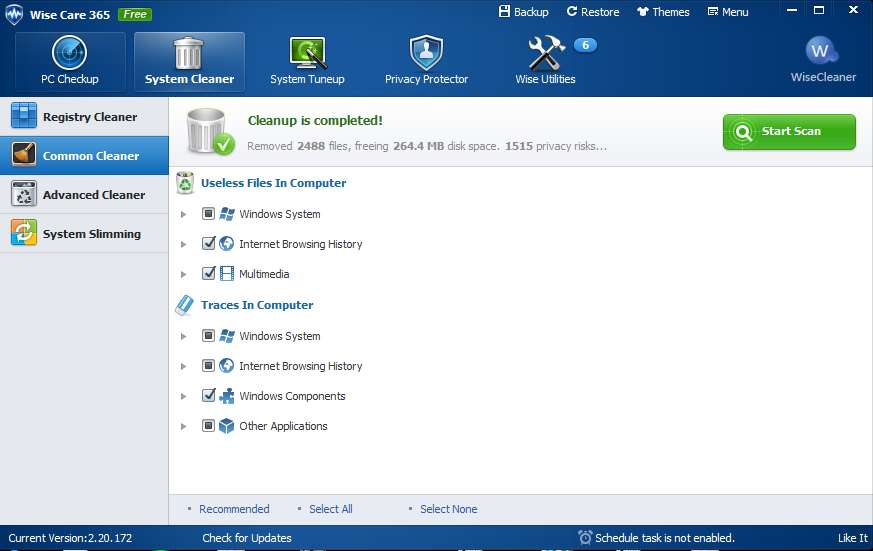873x551 pixels.
Task: Click the Wise Care 365 logo icon
Action: point(14,14)
